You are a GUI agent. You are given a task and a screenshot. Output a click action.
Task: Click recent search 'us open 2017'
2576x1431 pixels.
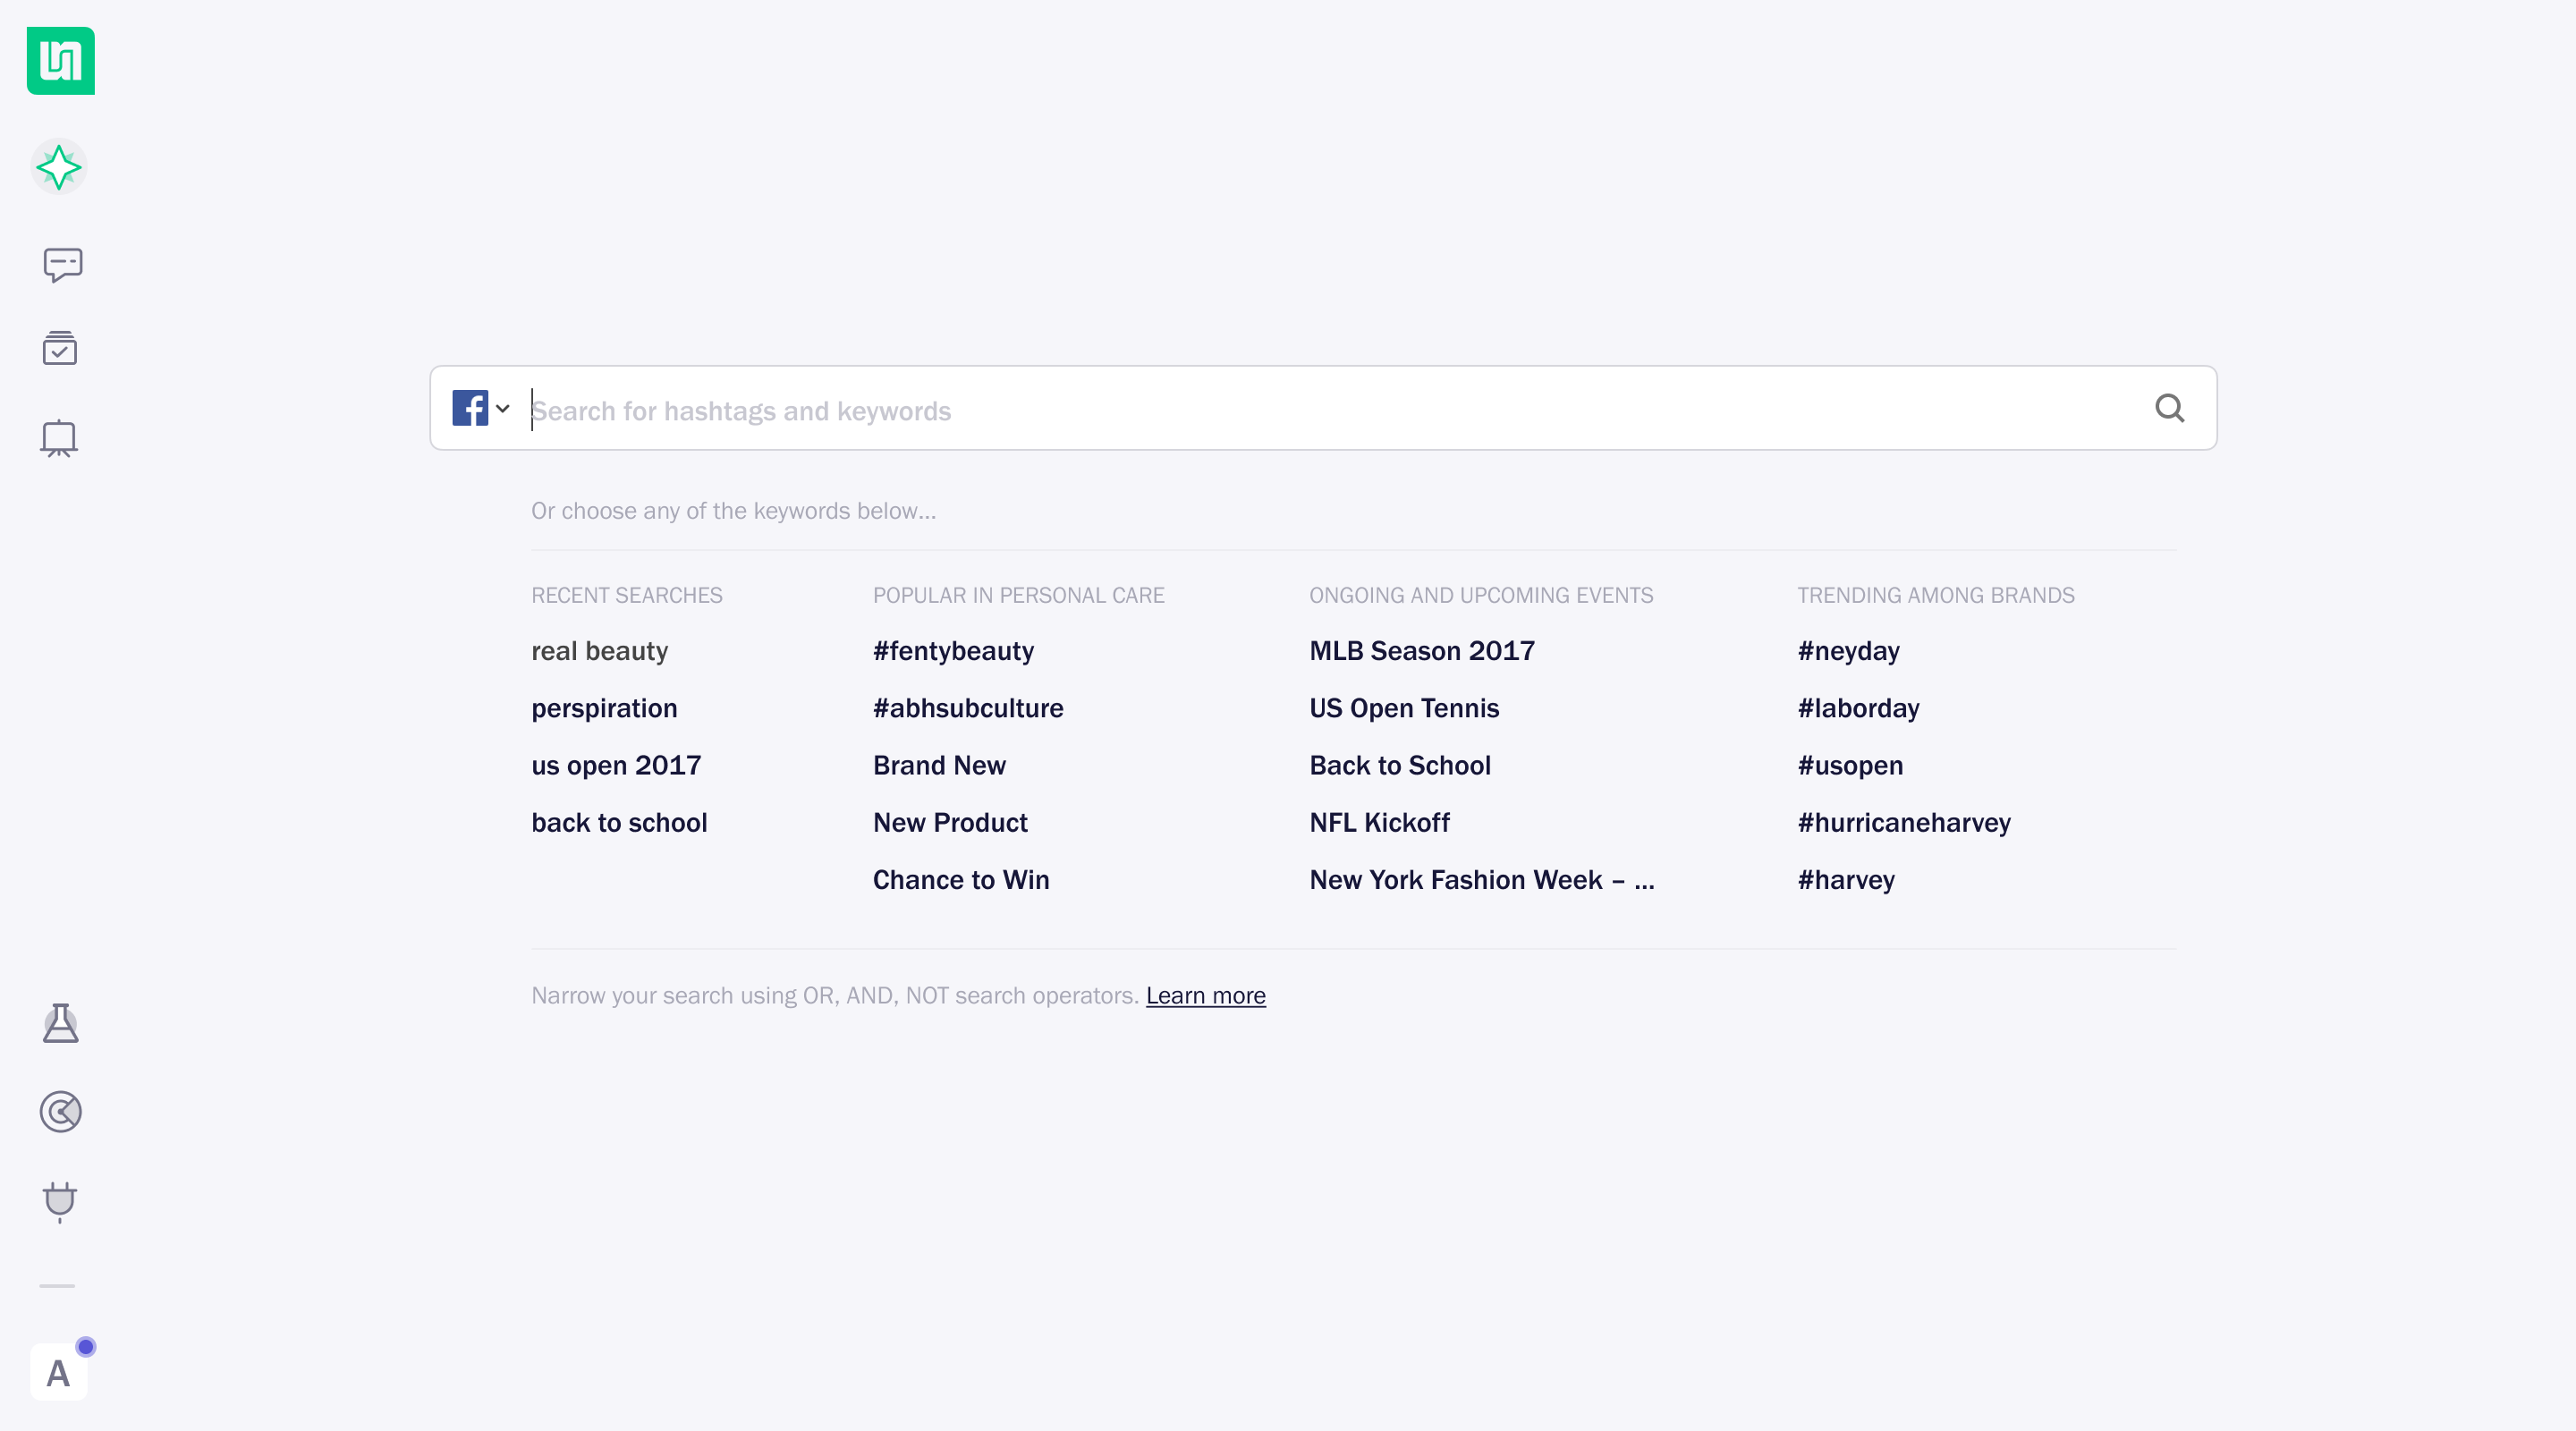616,765
